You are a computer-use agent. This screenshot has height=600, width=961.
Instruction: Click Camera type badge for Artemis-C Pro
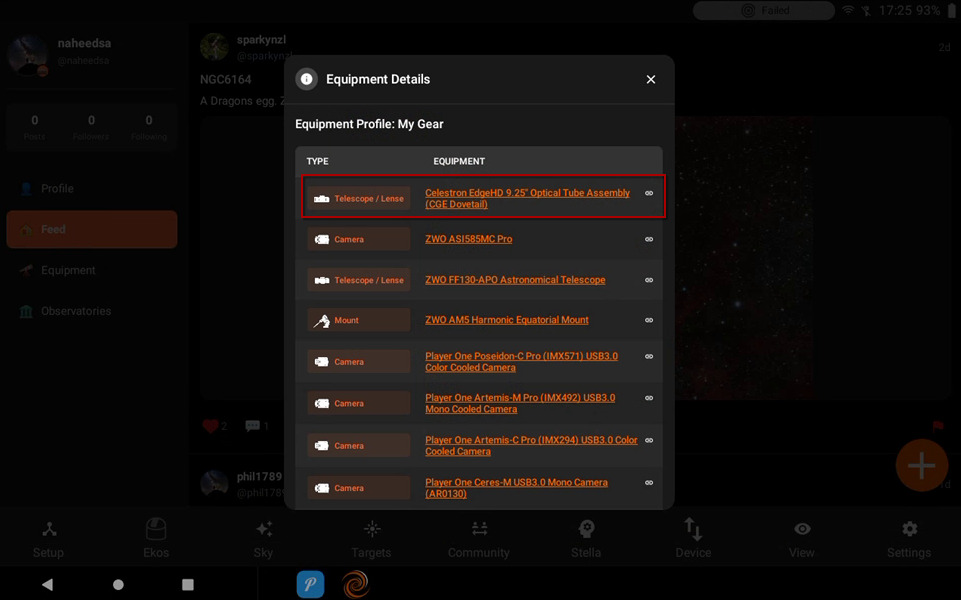[359, 446]
